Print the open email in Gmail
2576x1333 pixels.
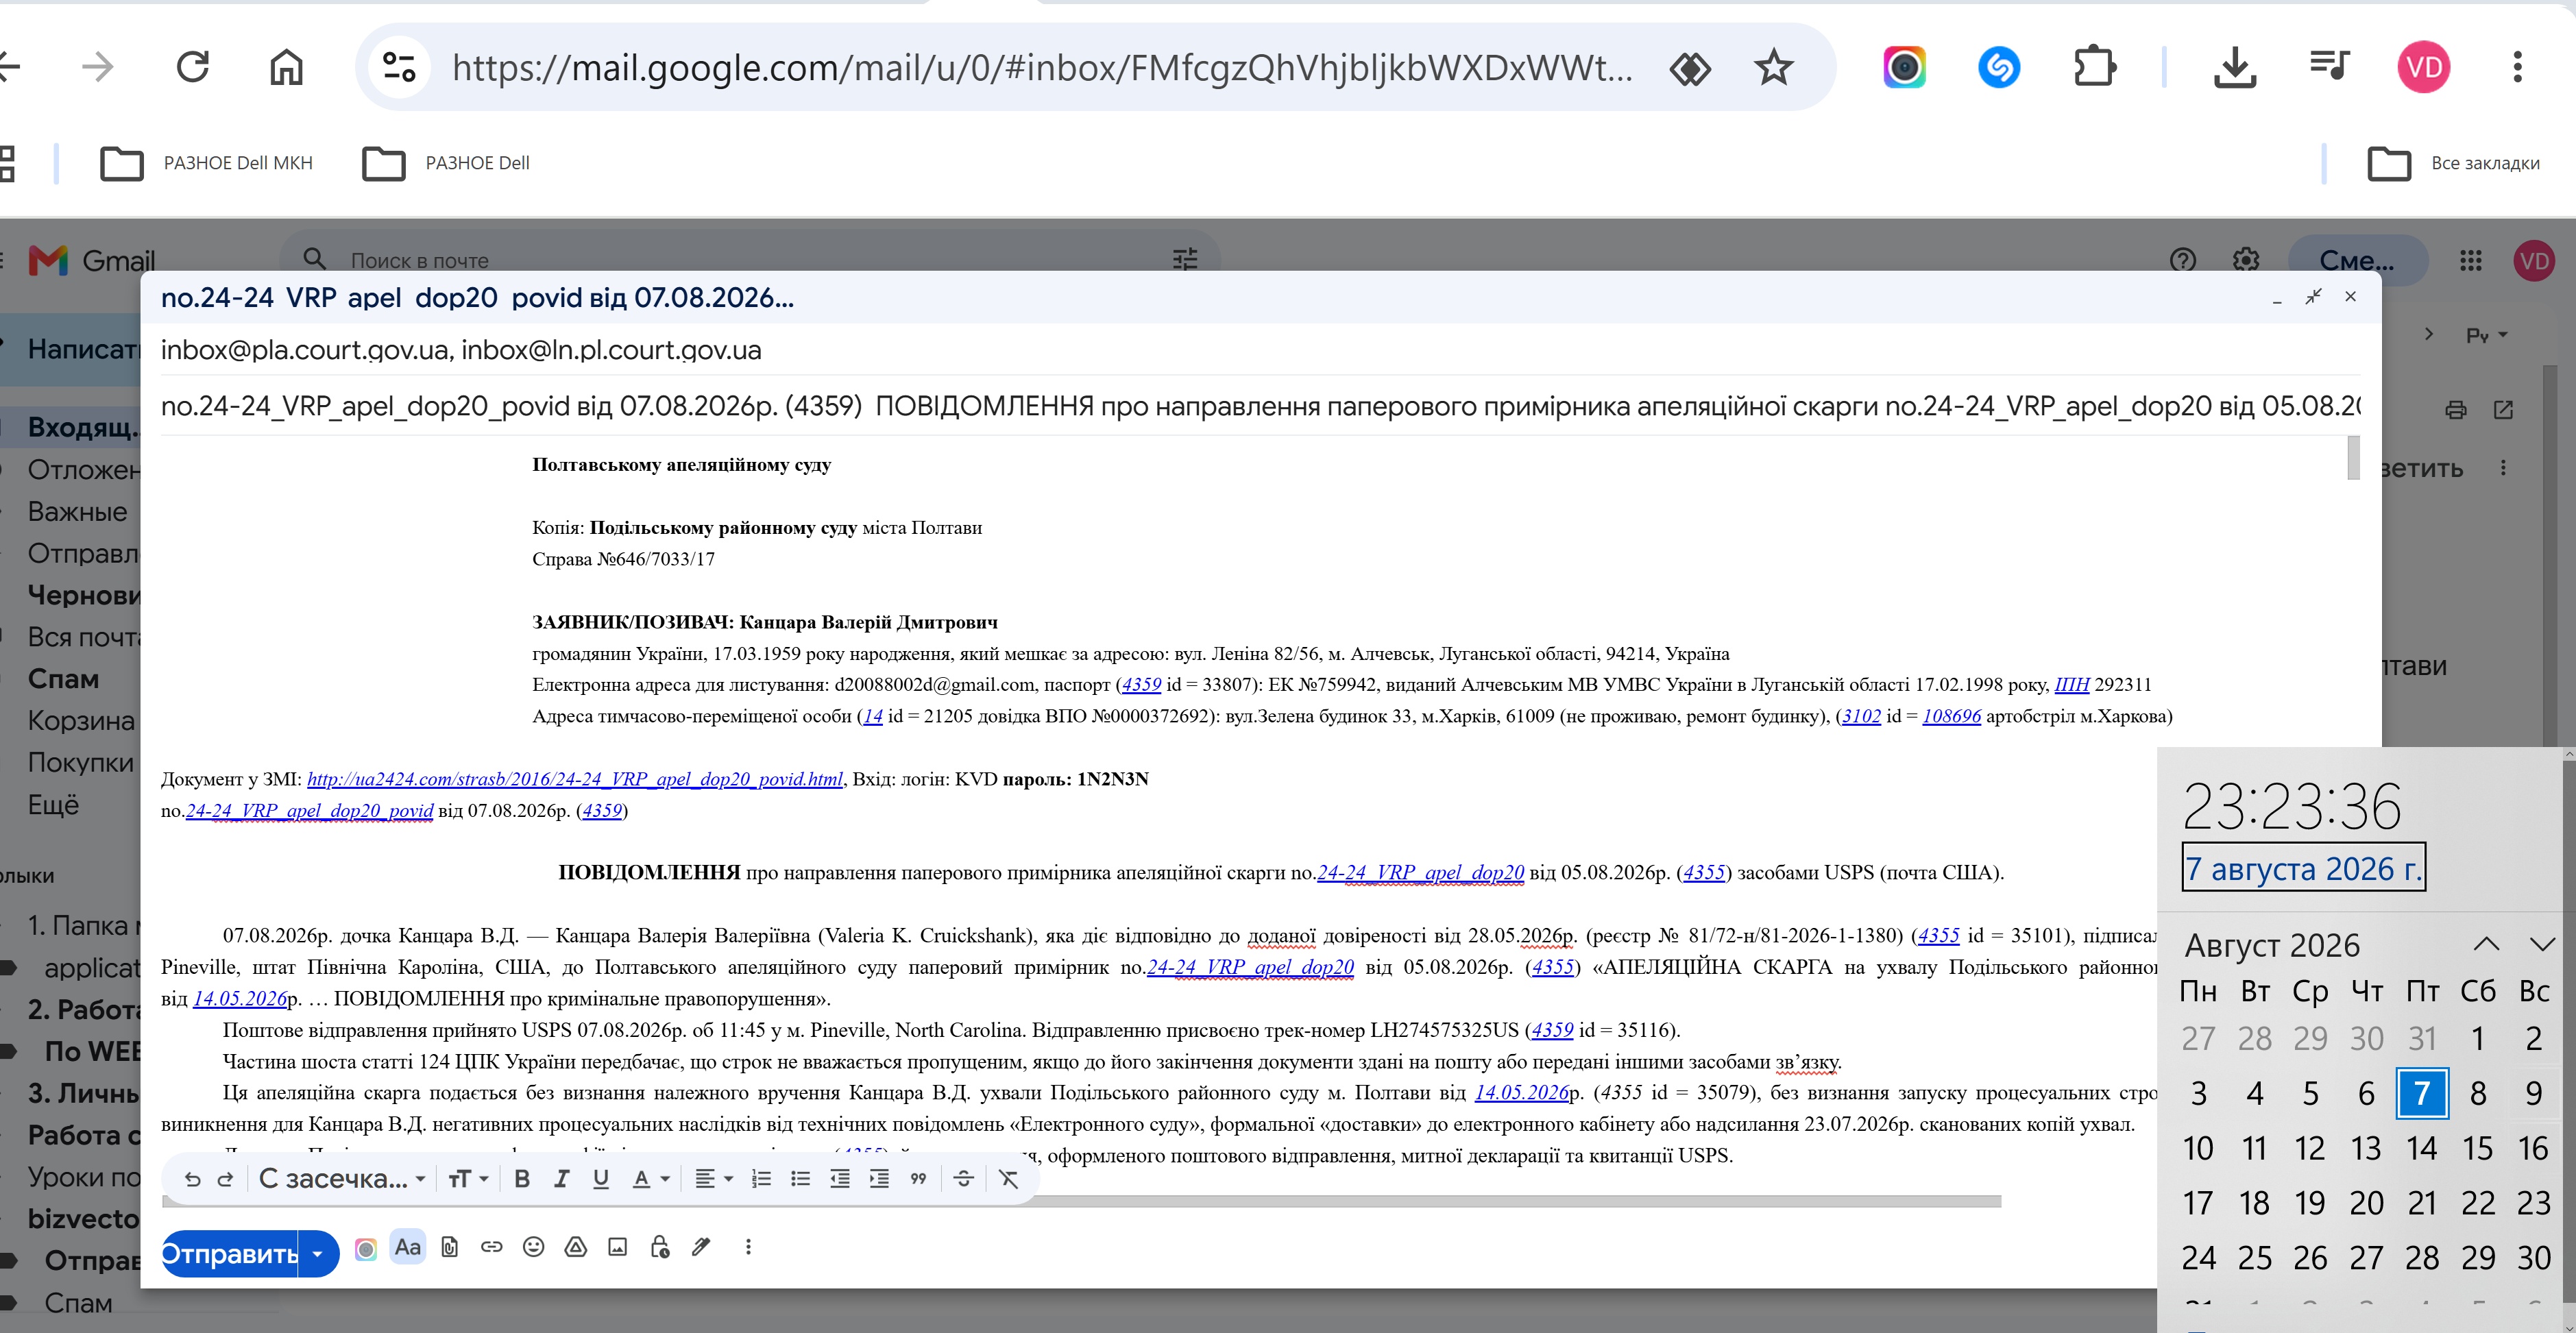click(x=2456, y=410)
